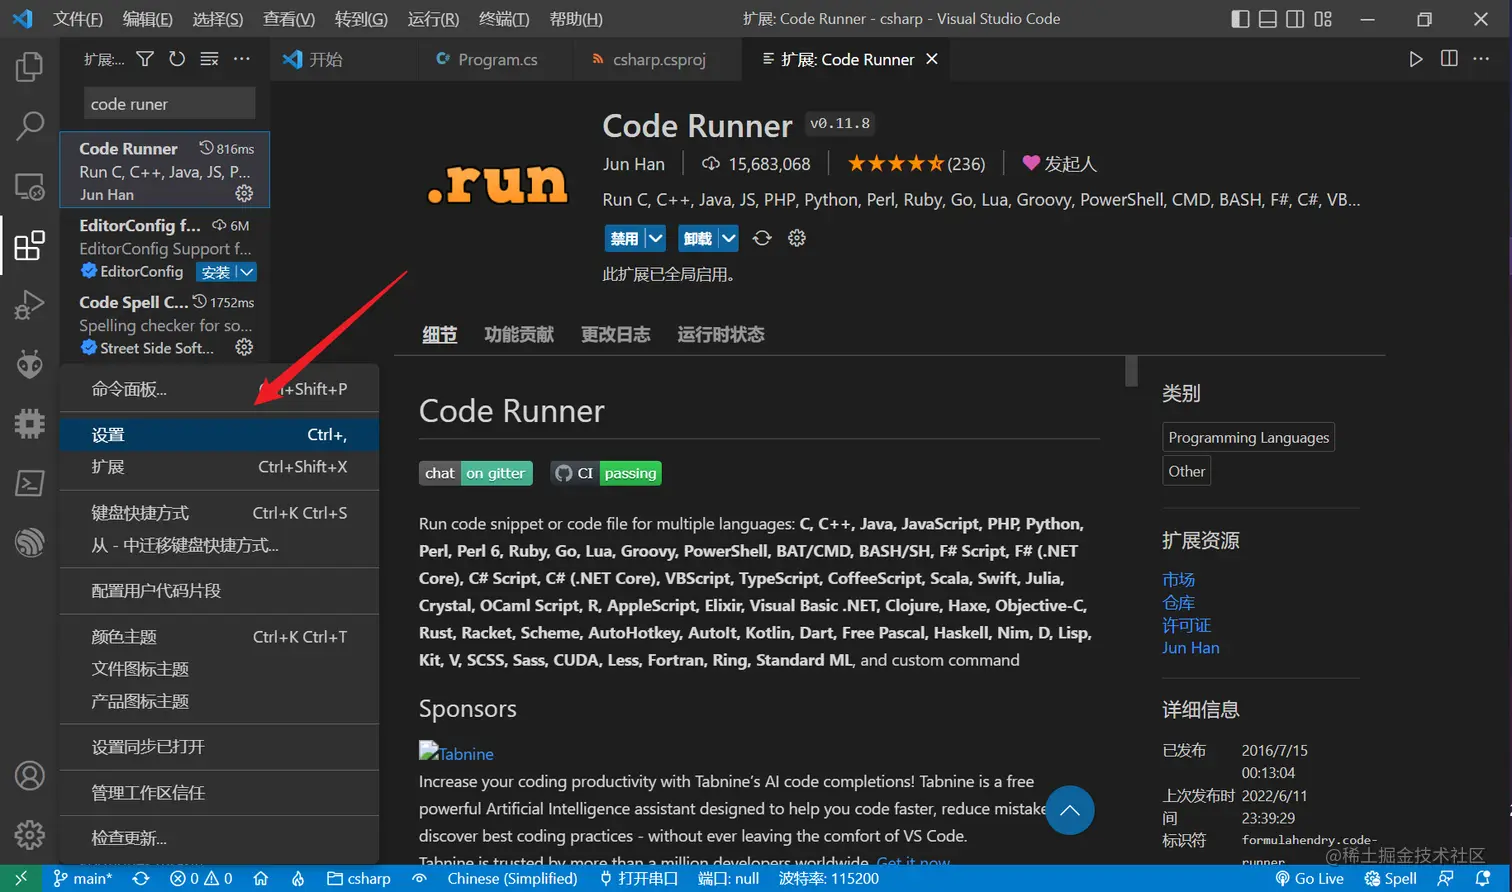Choose 命令面板... from the context menu
1512x892 pixels.
[219, 389]
